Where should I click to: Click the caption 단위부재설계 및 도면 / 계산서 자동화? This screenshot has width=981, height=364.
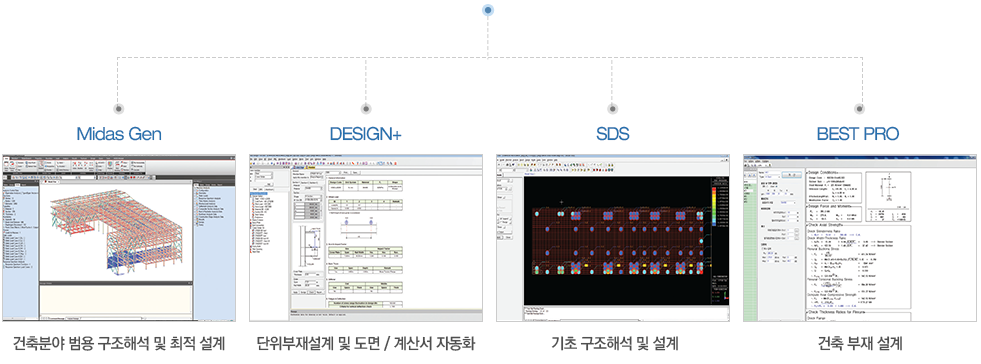(366, 343)
